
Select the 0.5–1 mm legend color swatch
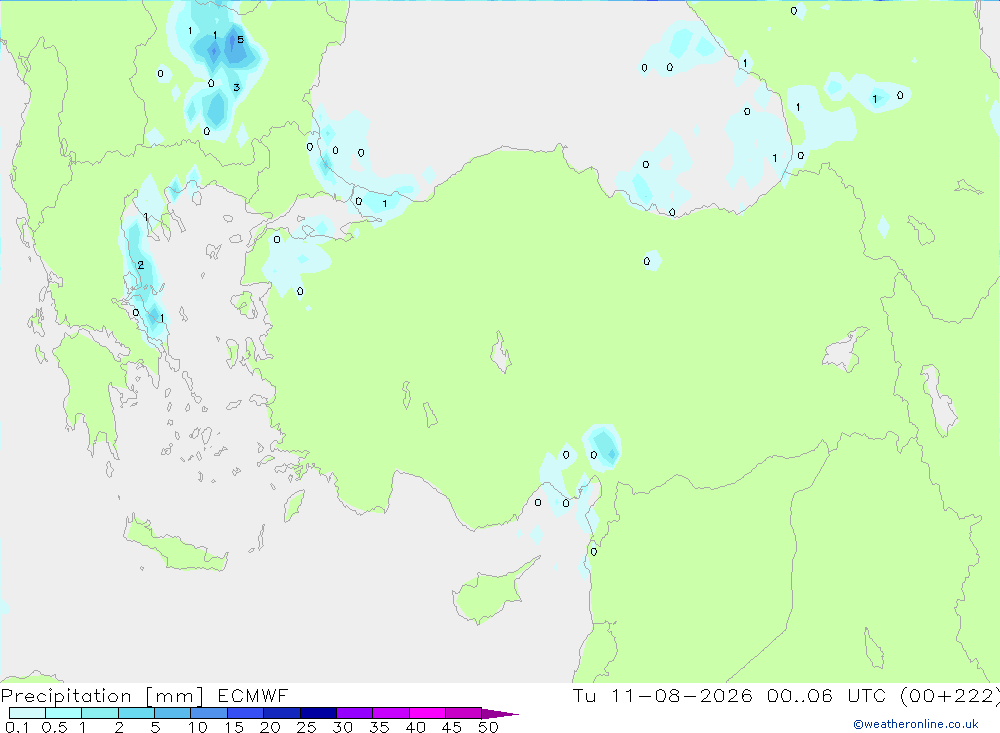pos(64,713)
